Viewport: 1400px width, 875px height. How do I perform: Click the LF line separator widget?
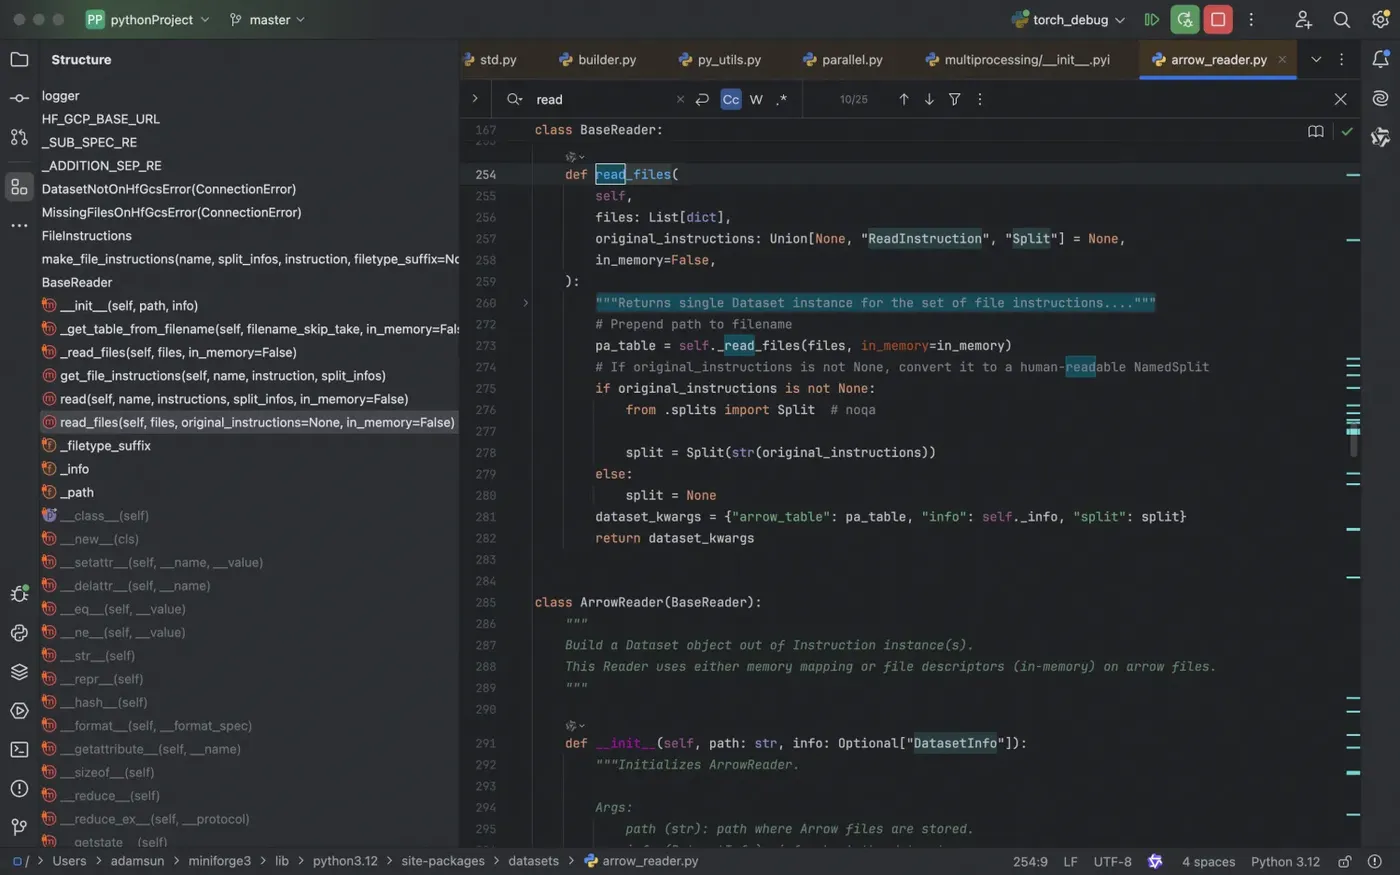click(x=1070, y=861)
